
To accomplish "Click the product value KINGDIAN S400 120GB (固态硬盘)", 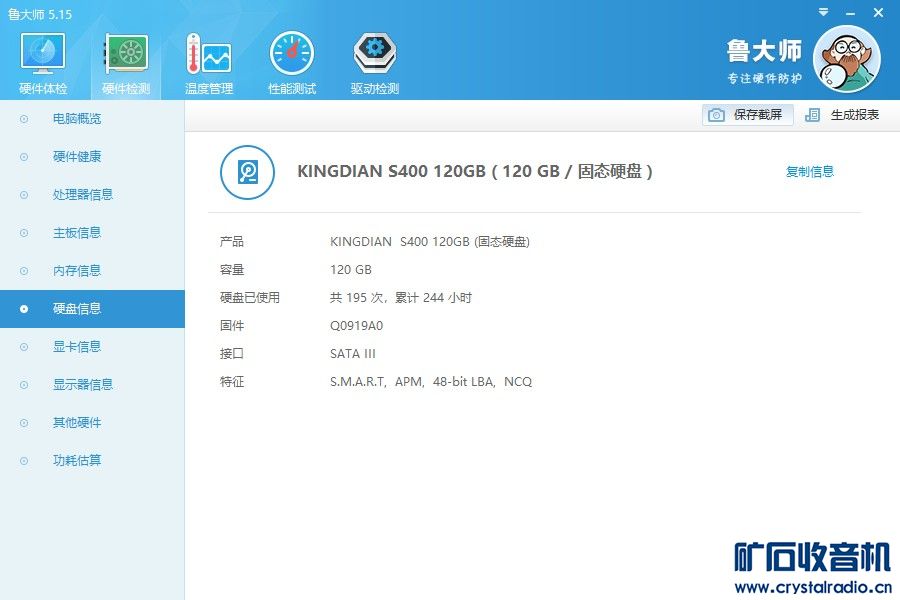I will 430,242.
